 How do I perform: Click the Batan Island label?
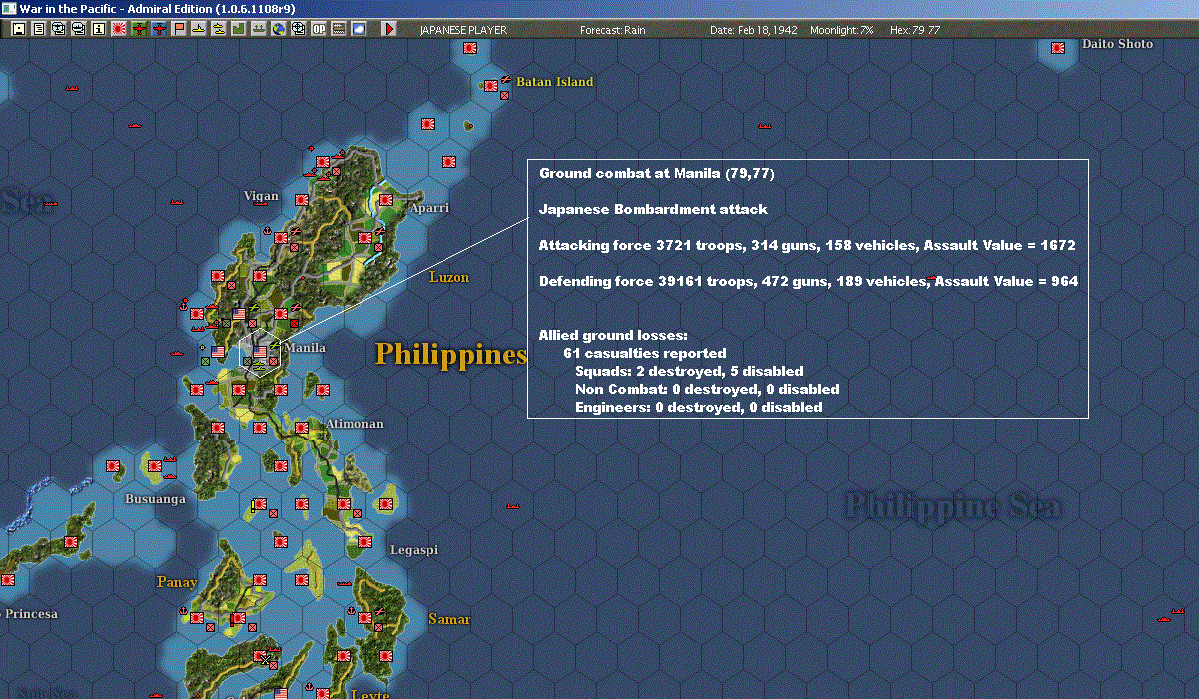554,81
